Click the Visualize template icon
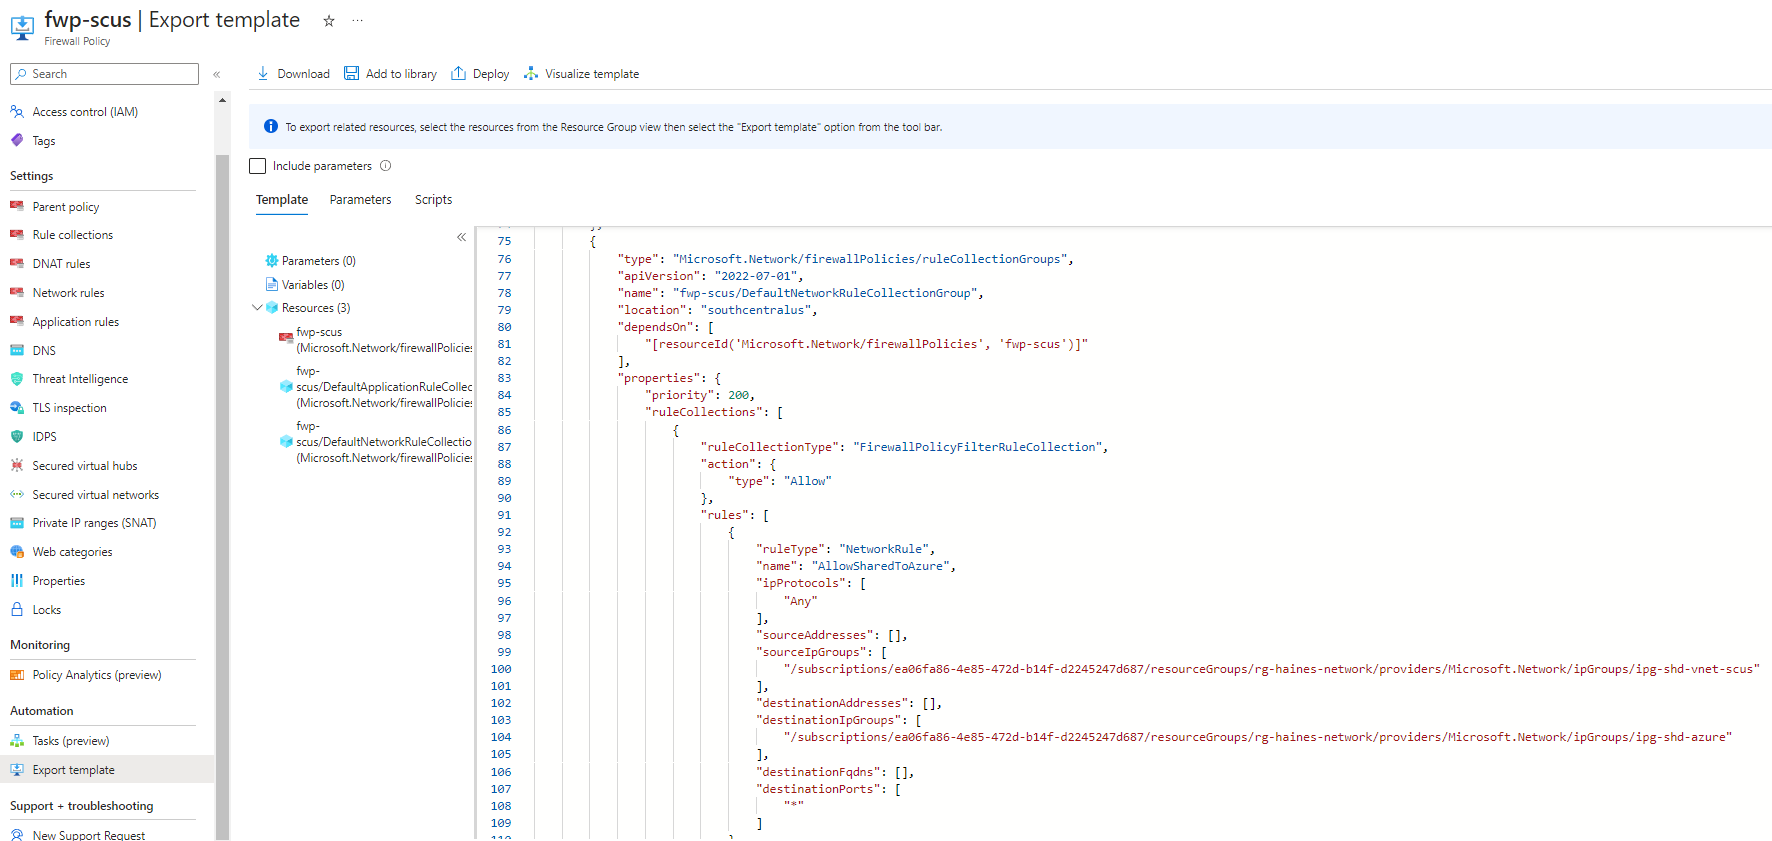The width and height of the screenshot is (1772, 841). pos(531,73)
